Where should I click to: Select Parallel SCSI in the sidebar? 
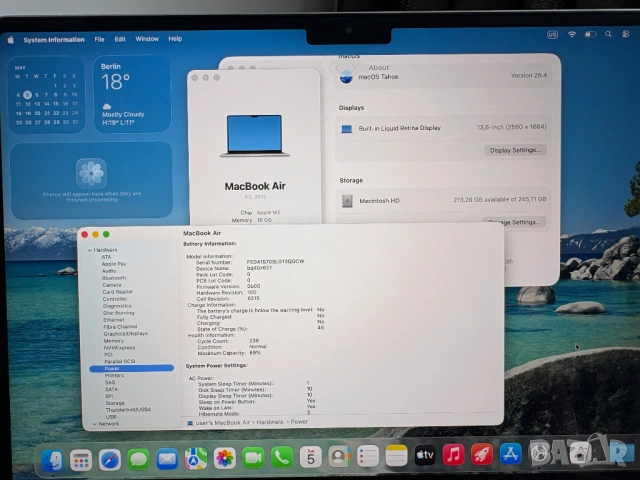tap(120, 362)
